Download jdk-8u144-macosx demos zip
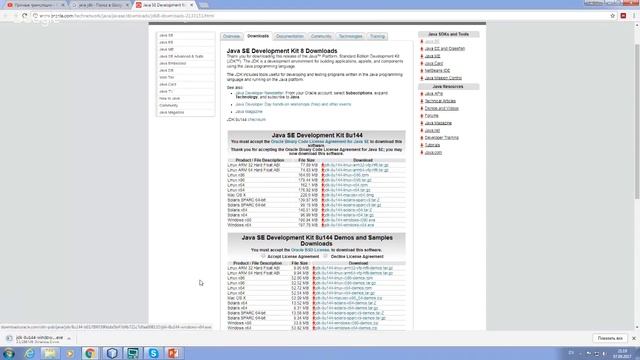The image size is (640, 360). pyautogui.click(x=349, y=298)
